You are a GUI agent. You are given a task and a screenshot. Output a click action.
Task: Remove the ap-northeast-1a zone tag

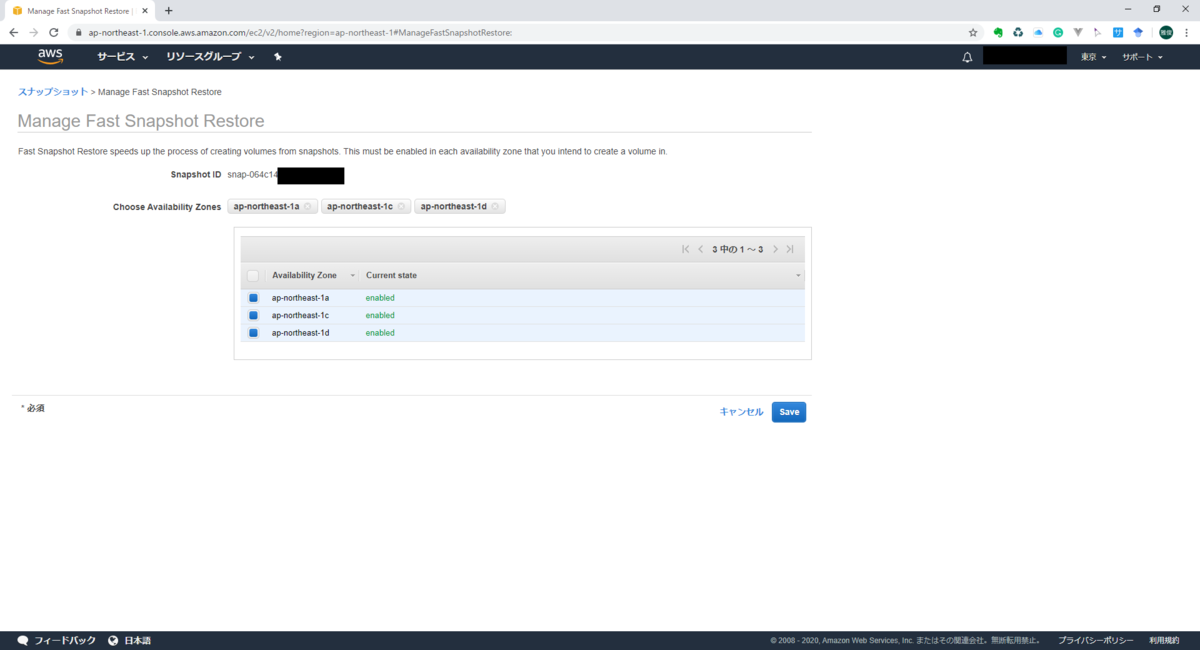tap(308, 206)
